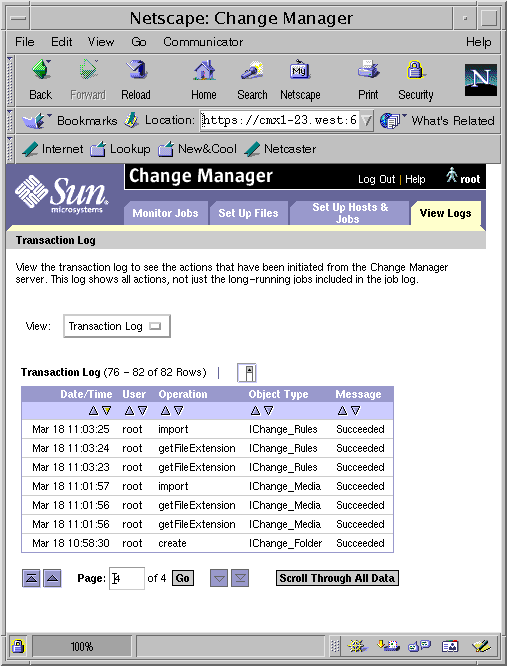Screen dimensions: 507x666
Task: Click the Help link in Change Manager banner
Action: (x=415, y=179)
